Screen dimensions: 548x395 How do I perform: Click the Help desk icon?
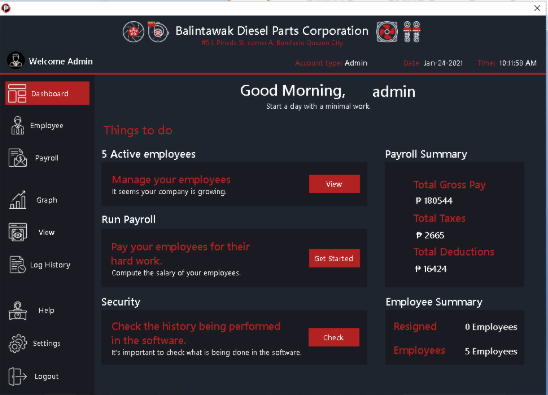(x=17, y=311)
